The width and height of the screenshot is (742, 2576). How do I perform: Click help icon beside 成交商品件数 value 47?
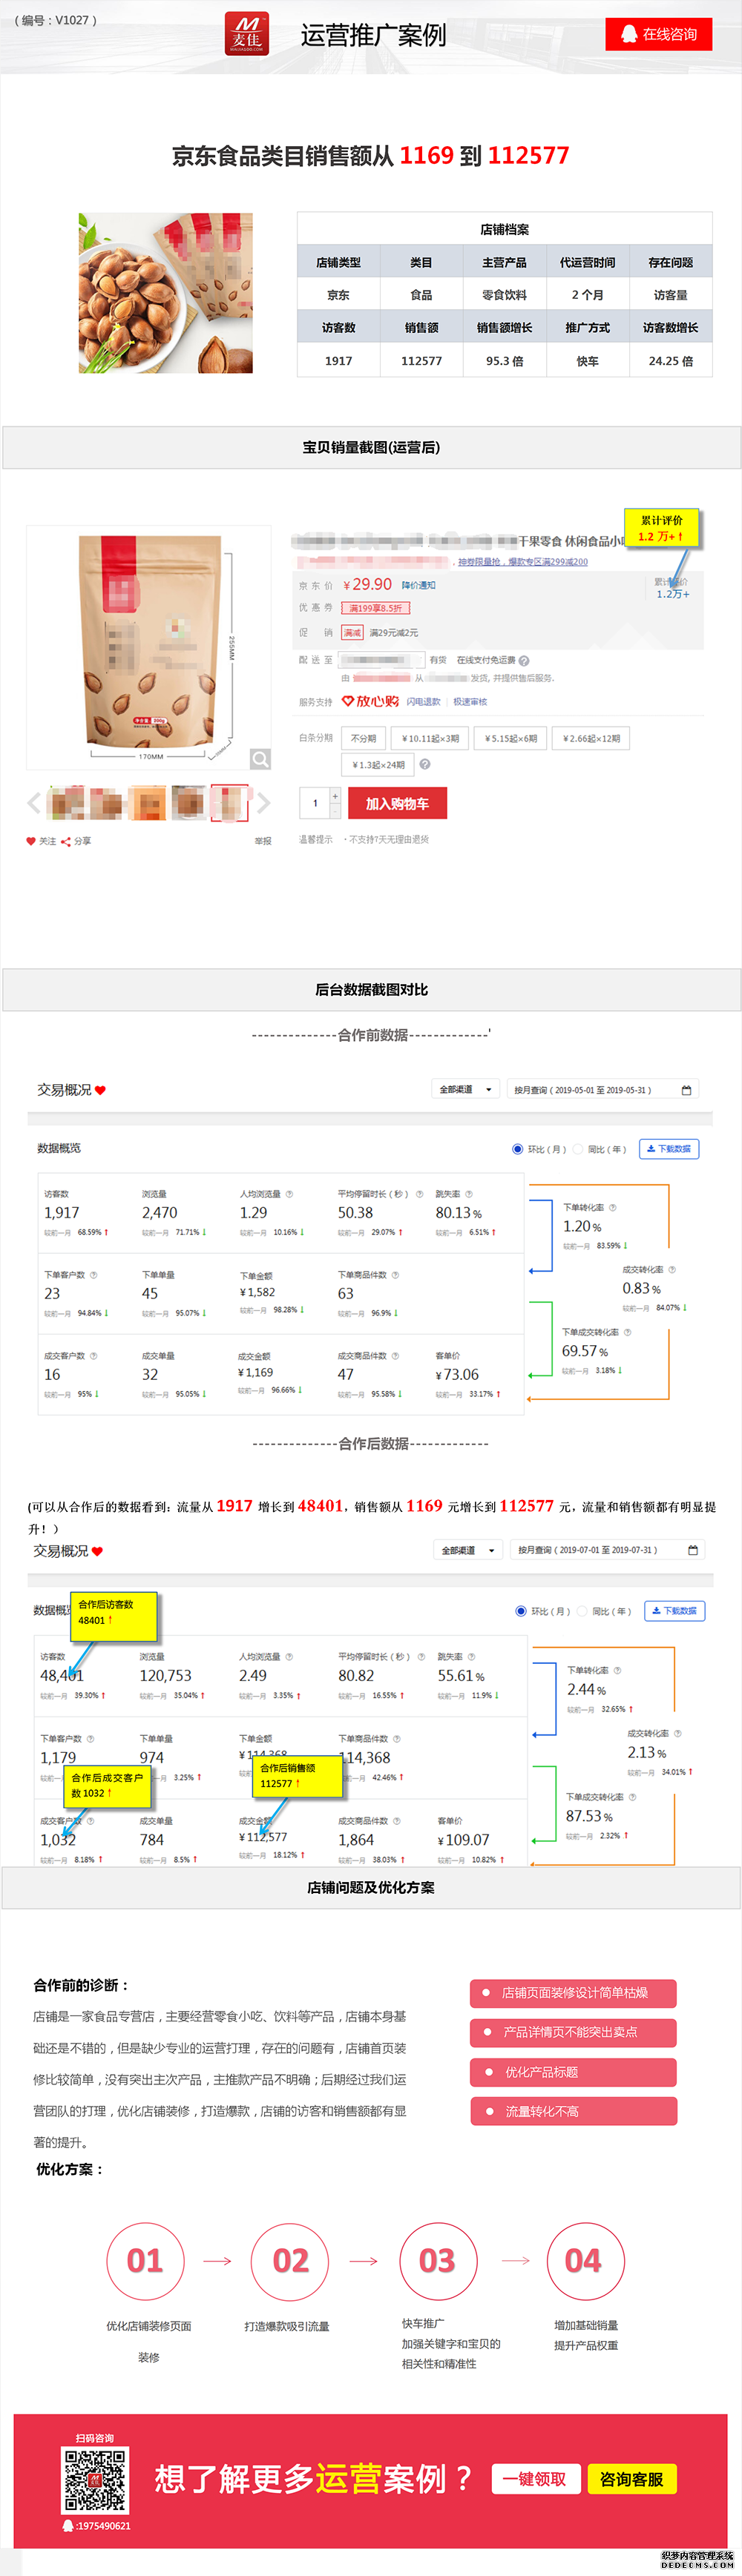point(395,1356)
